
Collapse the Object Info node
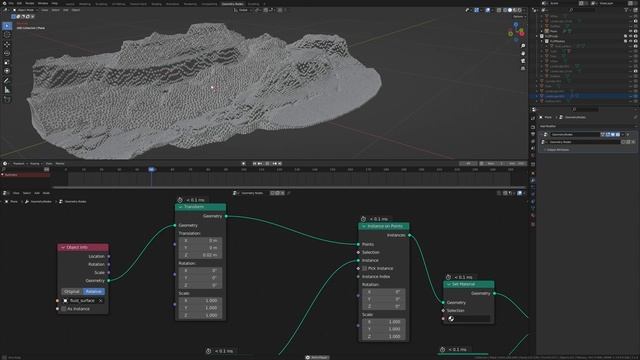click(x=63, y=247)
